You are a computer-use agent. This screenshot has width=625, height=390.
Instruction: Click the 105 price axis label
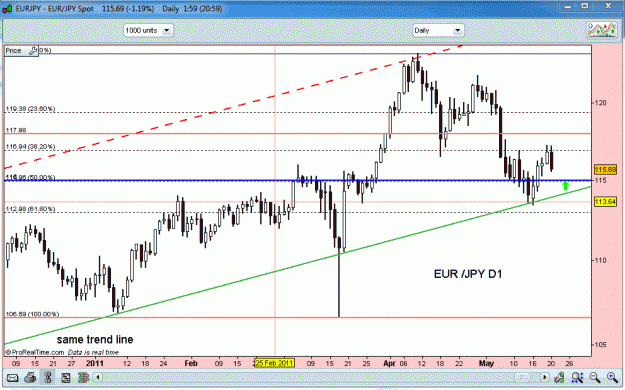[x=600, y=345]
